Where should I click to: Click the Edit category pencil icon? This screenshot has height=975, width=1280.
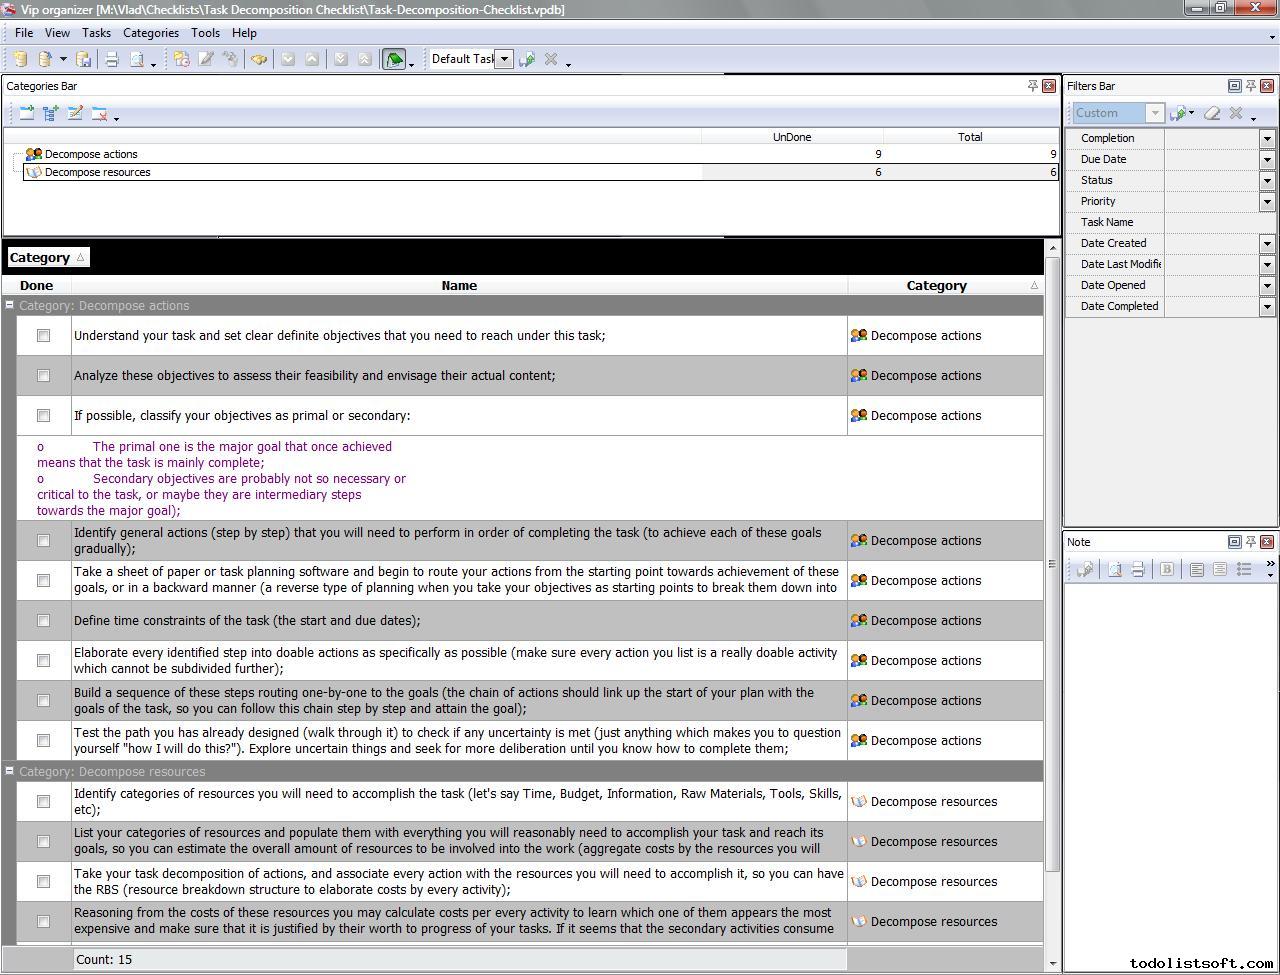pos(75,114)
